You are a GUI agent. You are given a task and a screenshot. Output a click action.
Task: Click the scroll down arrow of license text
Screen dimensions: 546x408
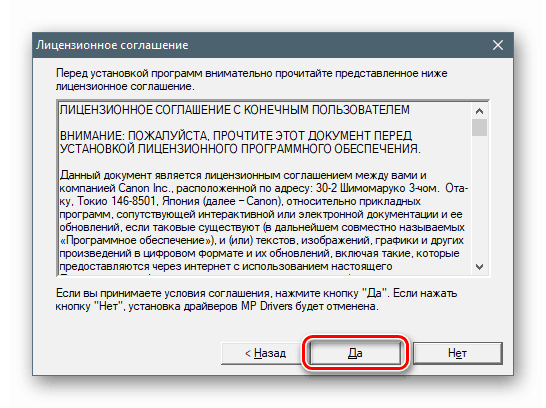(479, 267)
